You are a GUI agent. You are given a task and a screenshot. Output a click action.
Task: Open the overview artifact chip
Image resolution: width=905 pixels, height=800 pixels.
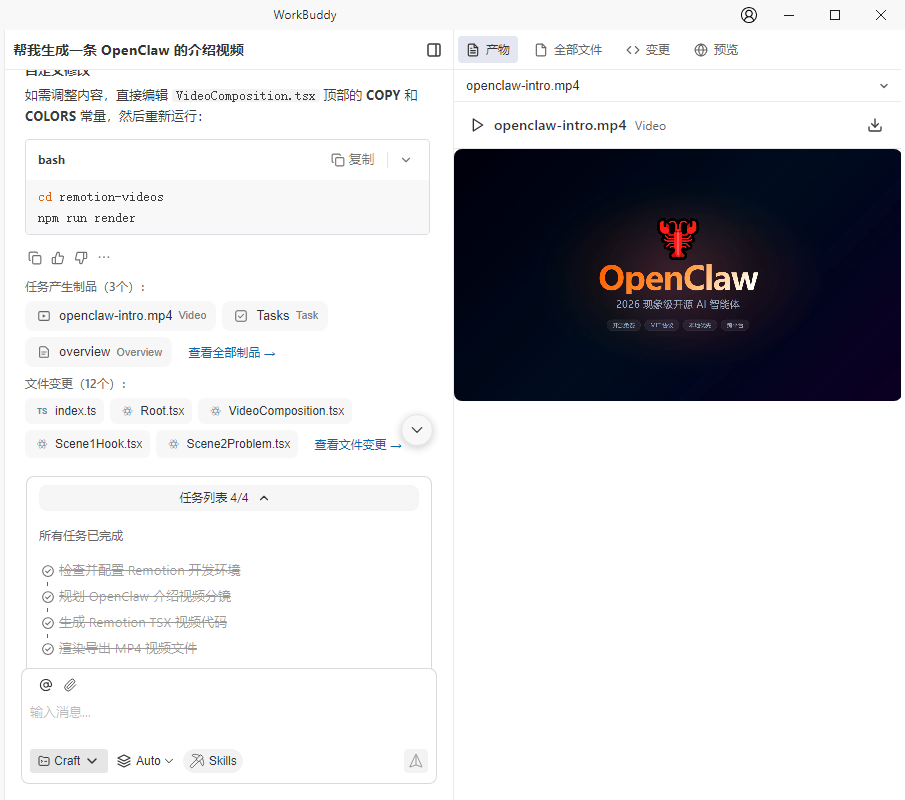[x=99, y=352]
